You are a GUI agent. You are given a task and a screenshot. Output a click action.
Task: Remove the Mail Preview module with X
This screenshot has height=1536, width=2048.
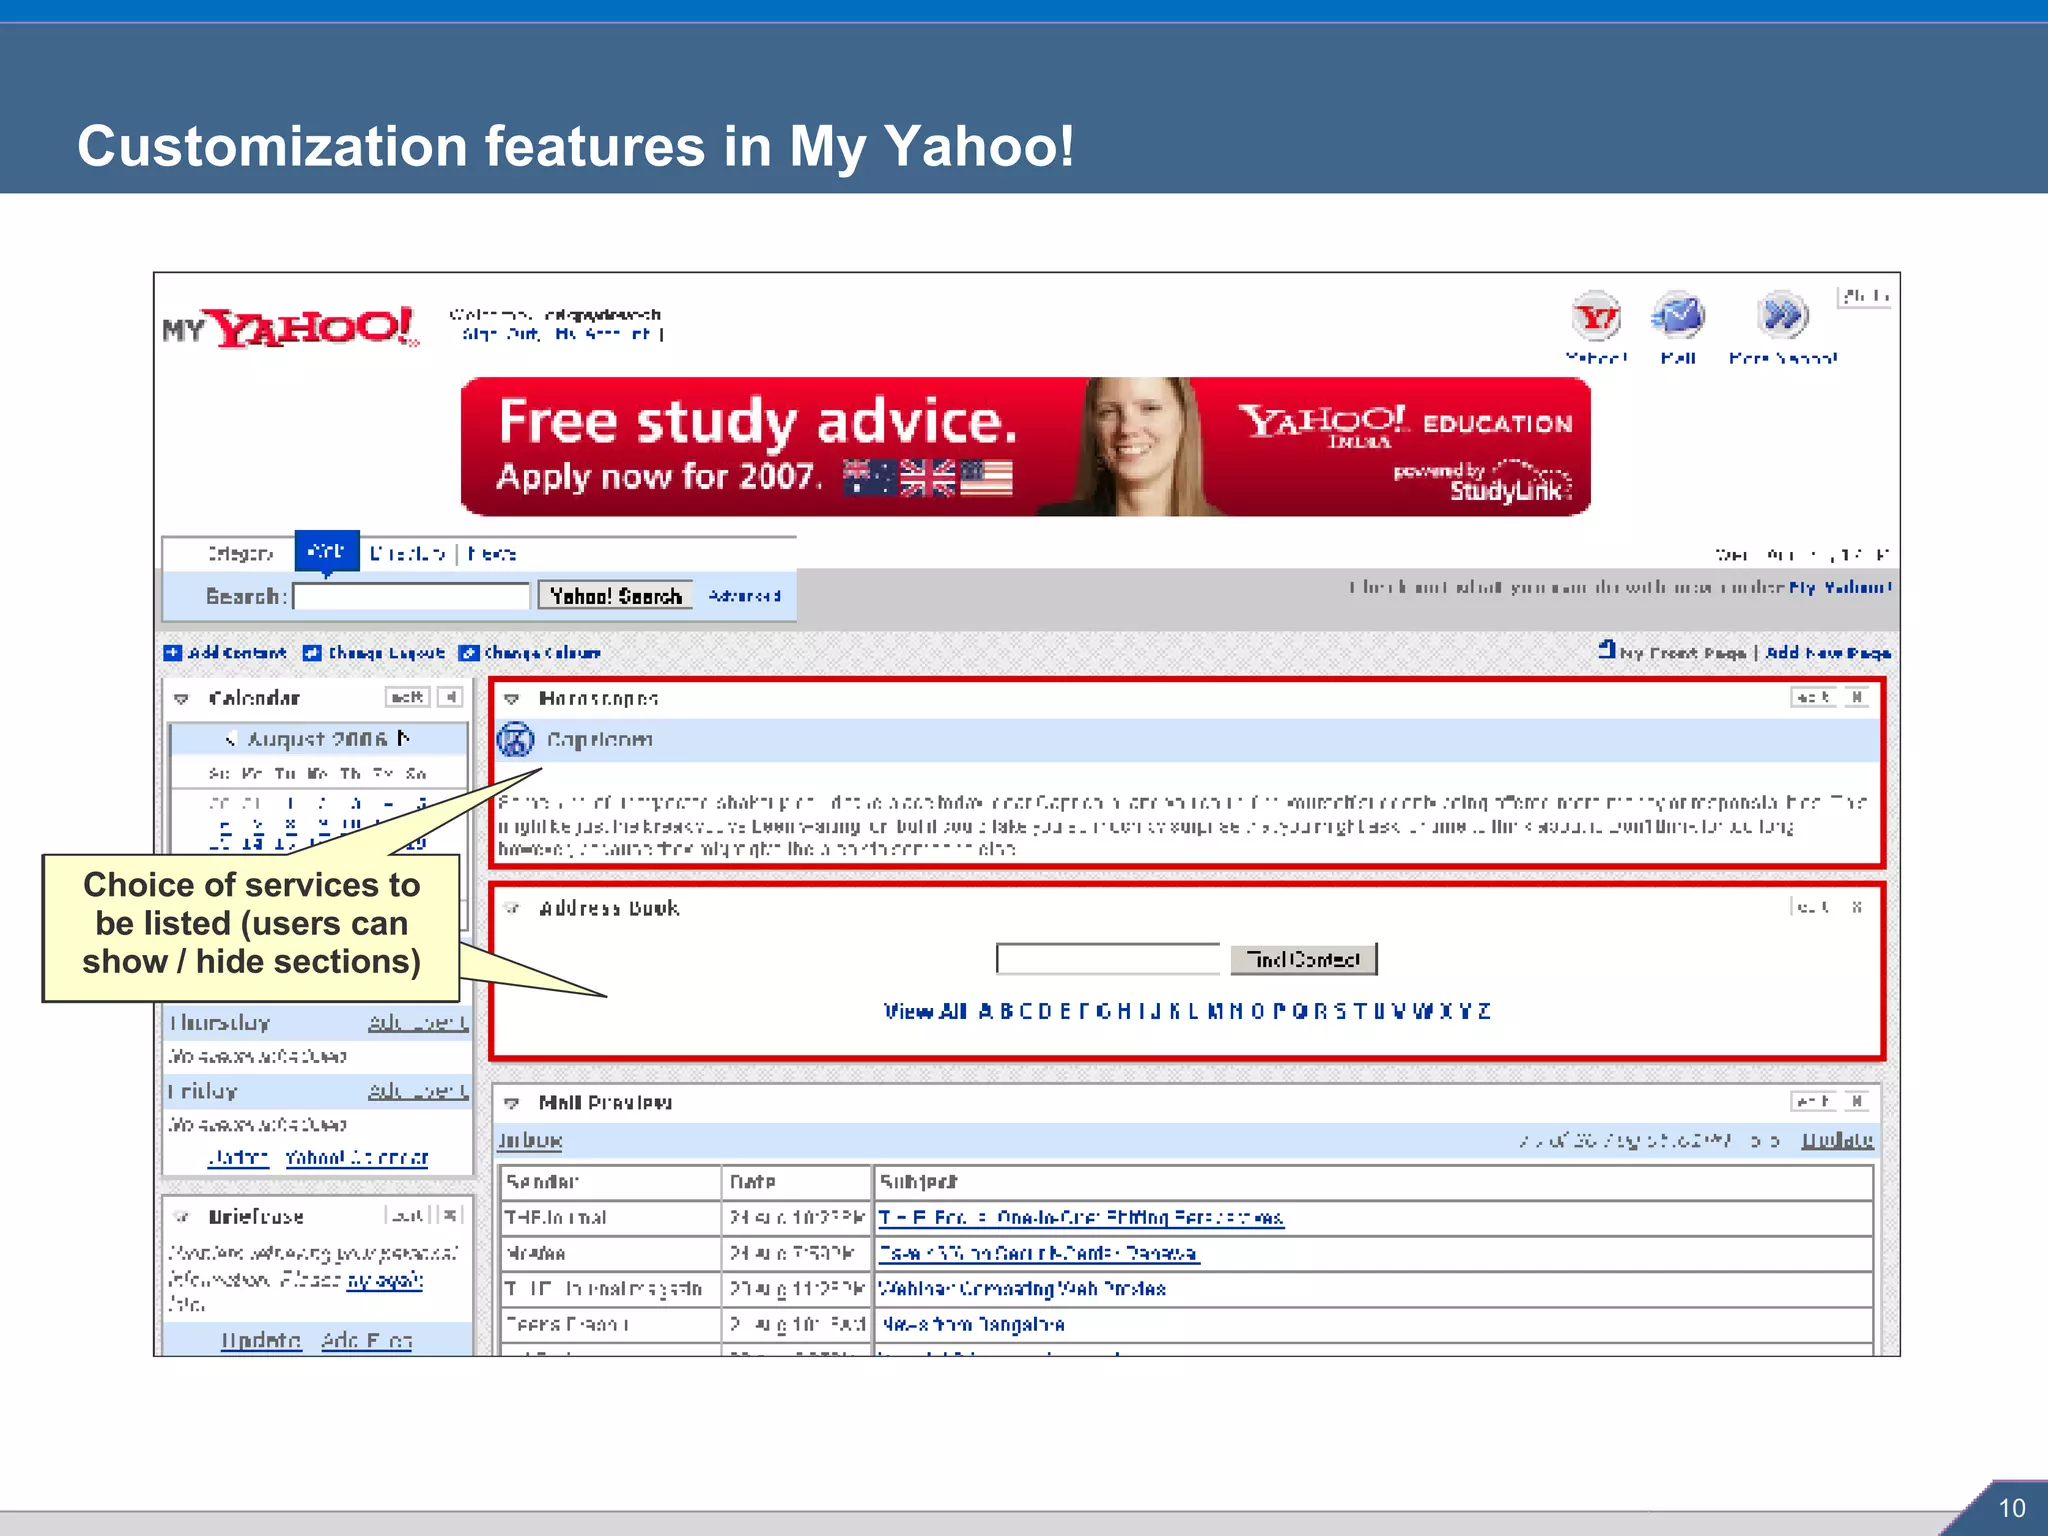(x=1857, y=1101)
